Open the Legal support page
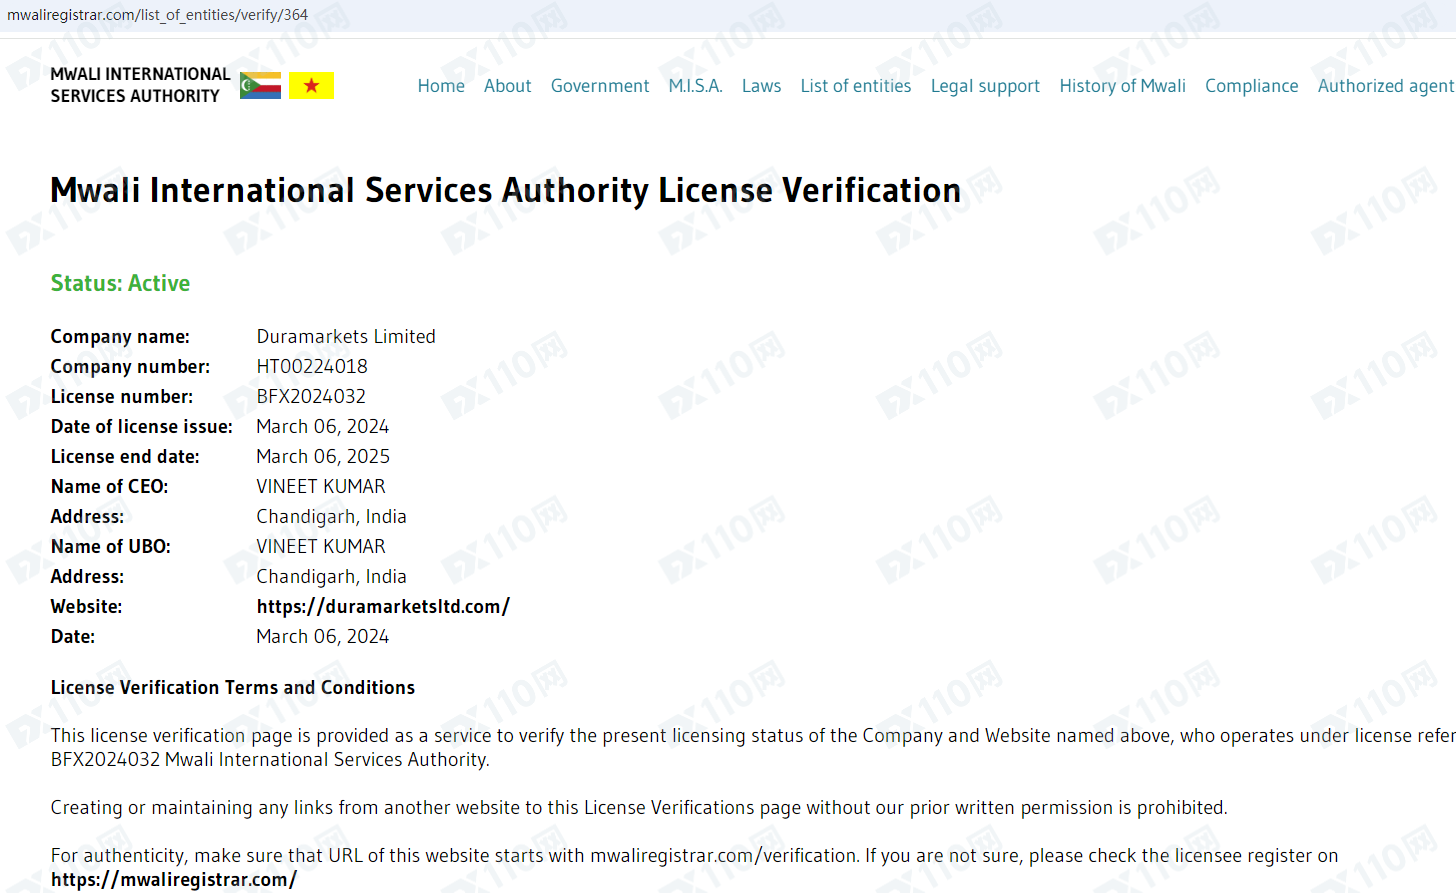Image resolution: width=1456 pixels, height=893 pixels. click(985, 86)
